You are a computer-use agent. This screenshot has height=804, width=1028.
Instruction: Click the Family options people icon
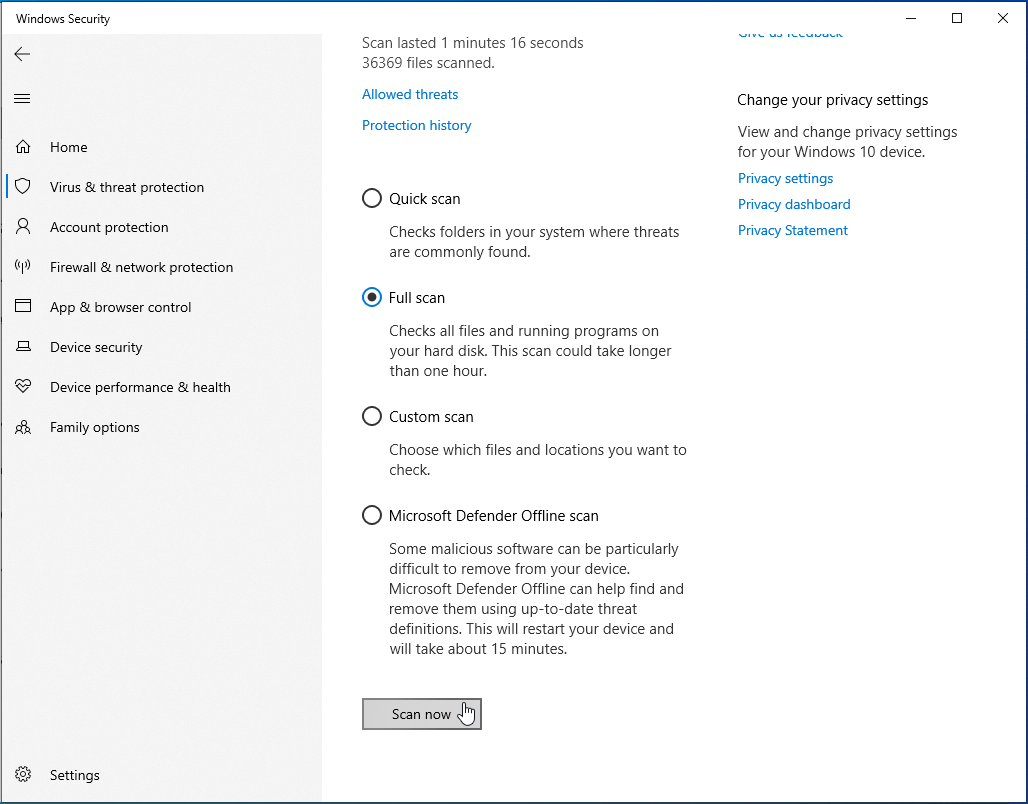coord(23,427)
